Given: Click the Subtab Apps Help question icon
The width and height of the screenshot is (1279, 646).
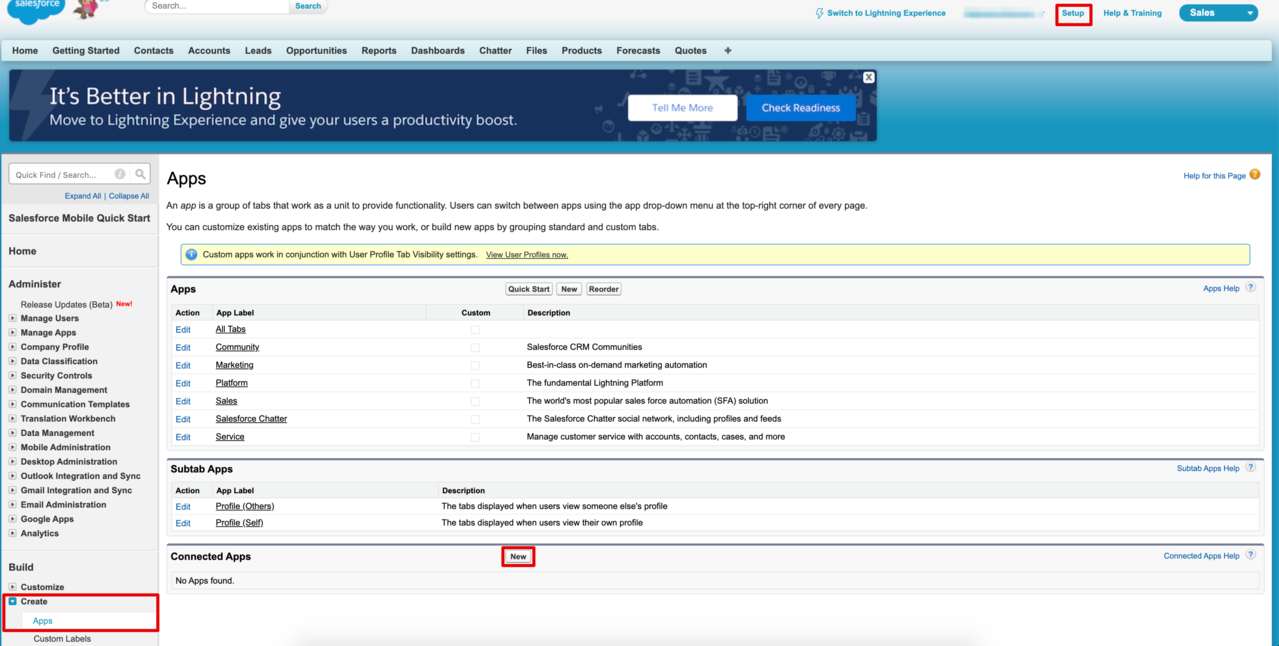Looking at the screenshot, I should 1250,468.
